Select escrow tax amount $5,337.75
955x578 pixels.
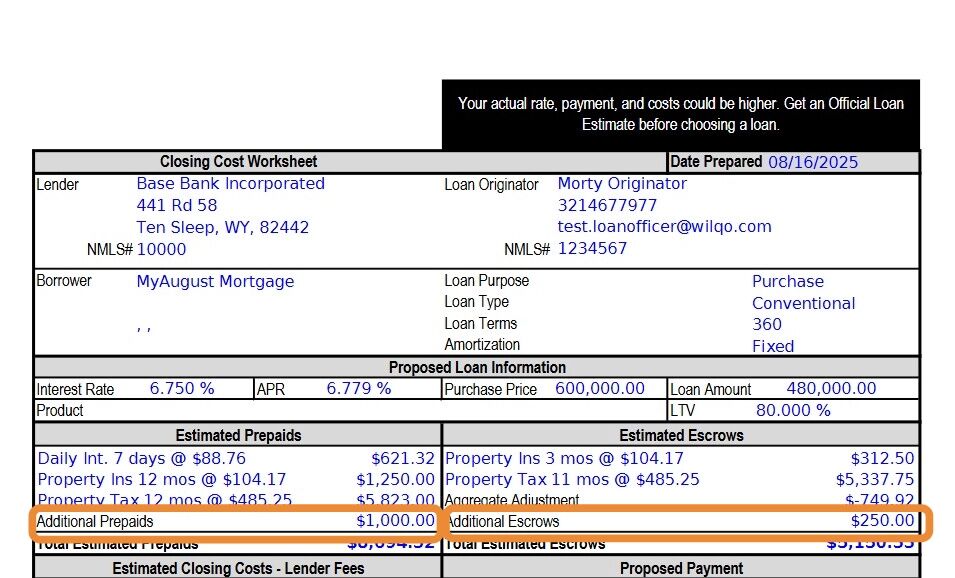coord(875,479)
